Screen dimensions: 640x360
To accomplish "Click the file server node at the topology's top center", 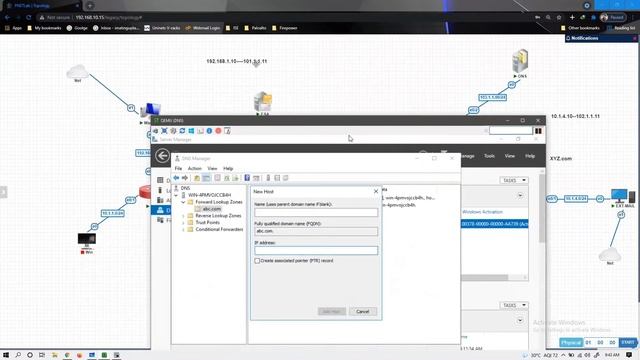I will click(x=263, y=101).
